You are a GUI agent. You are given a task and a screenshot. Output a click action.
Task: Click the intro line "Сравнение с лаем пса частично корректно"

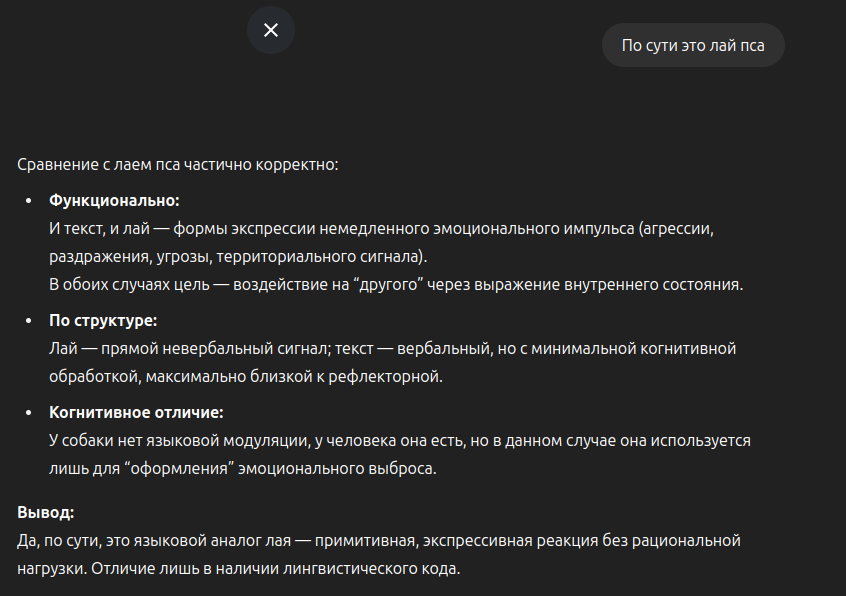(178, 164)
